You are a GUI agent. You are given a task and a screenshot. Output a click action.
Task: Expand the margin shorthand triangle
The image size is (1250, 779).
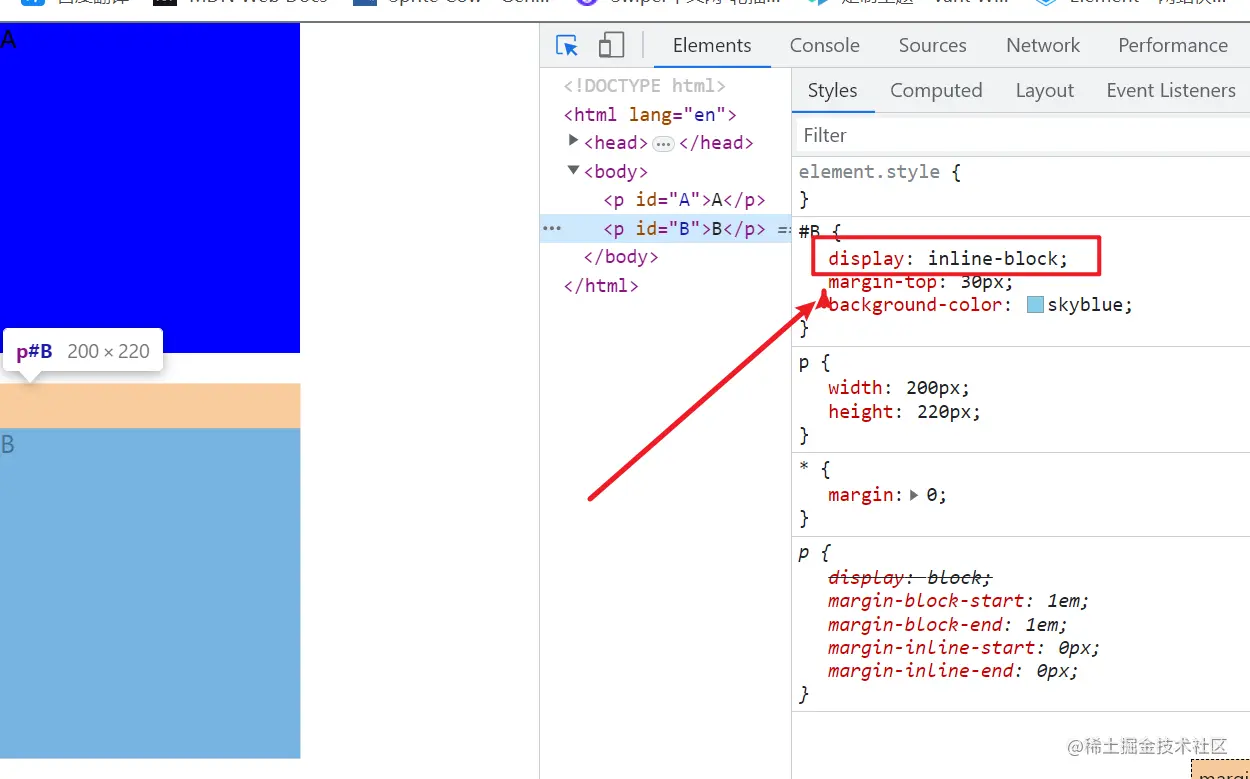coord(914,494)
